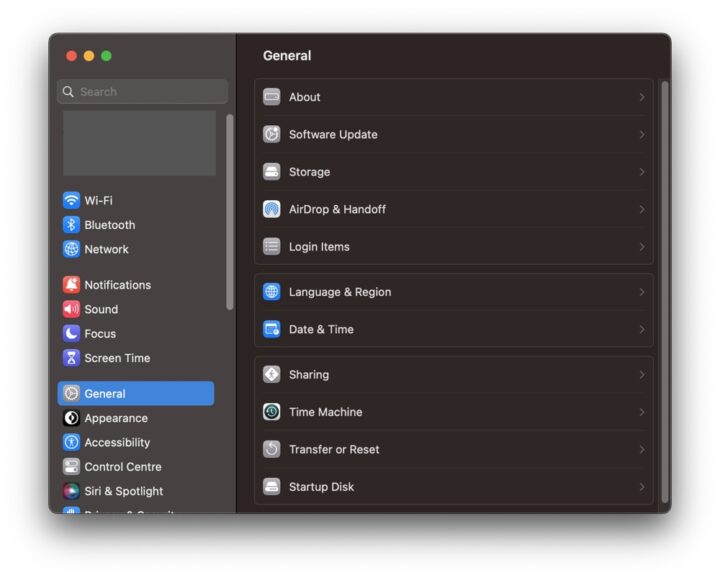This screenshot has width=720, height=578.
Task: Click the Appearance icon in sidebar
Action: click(x=71, y=418)
